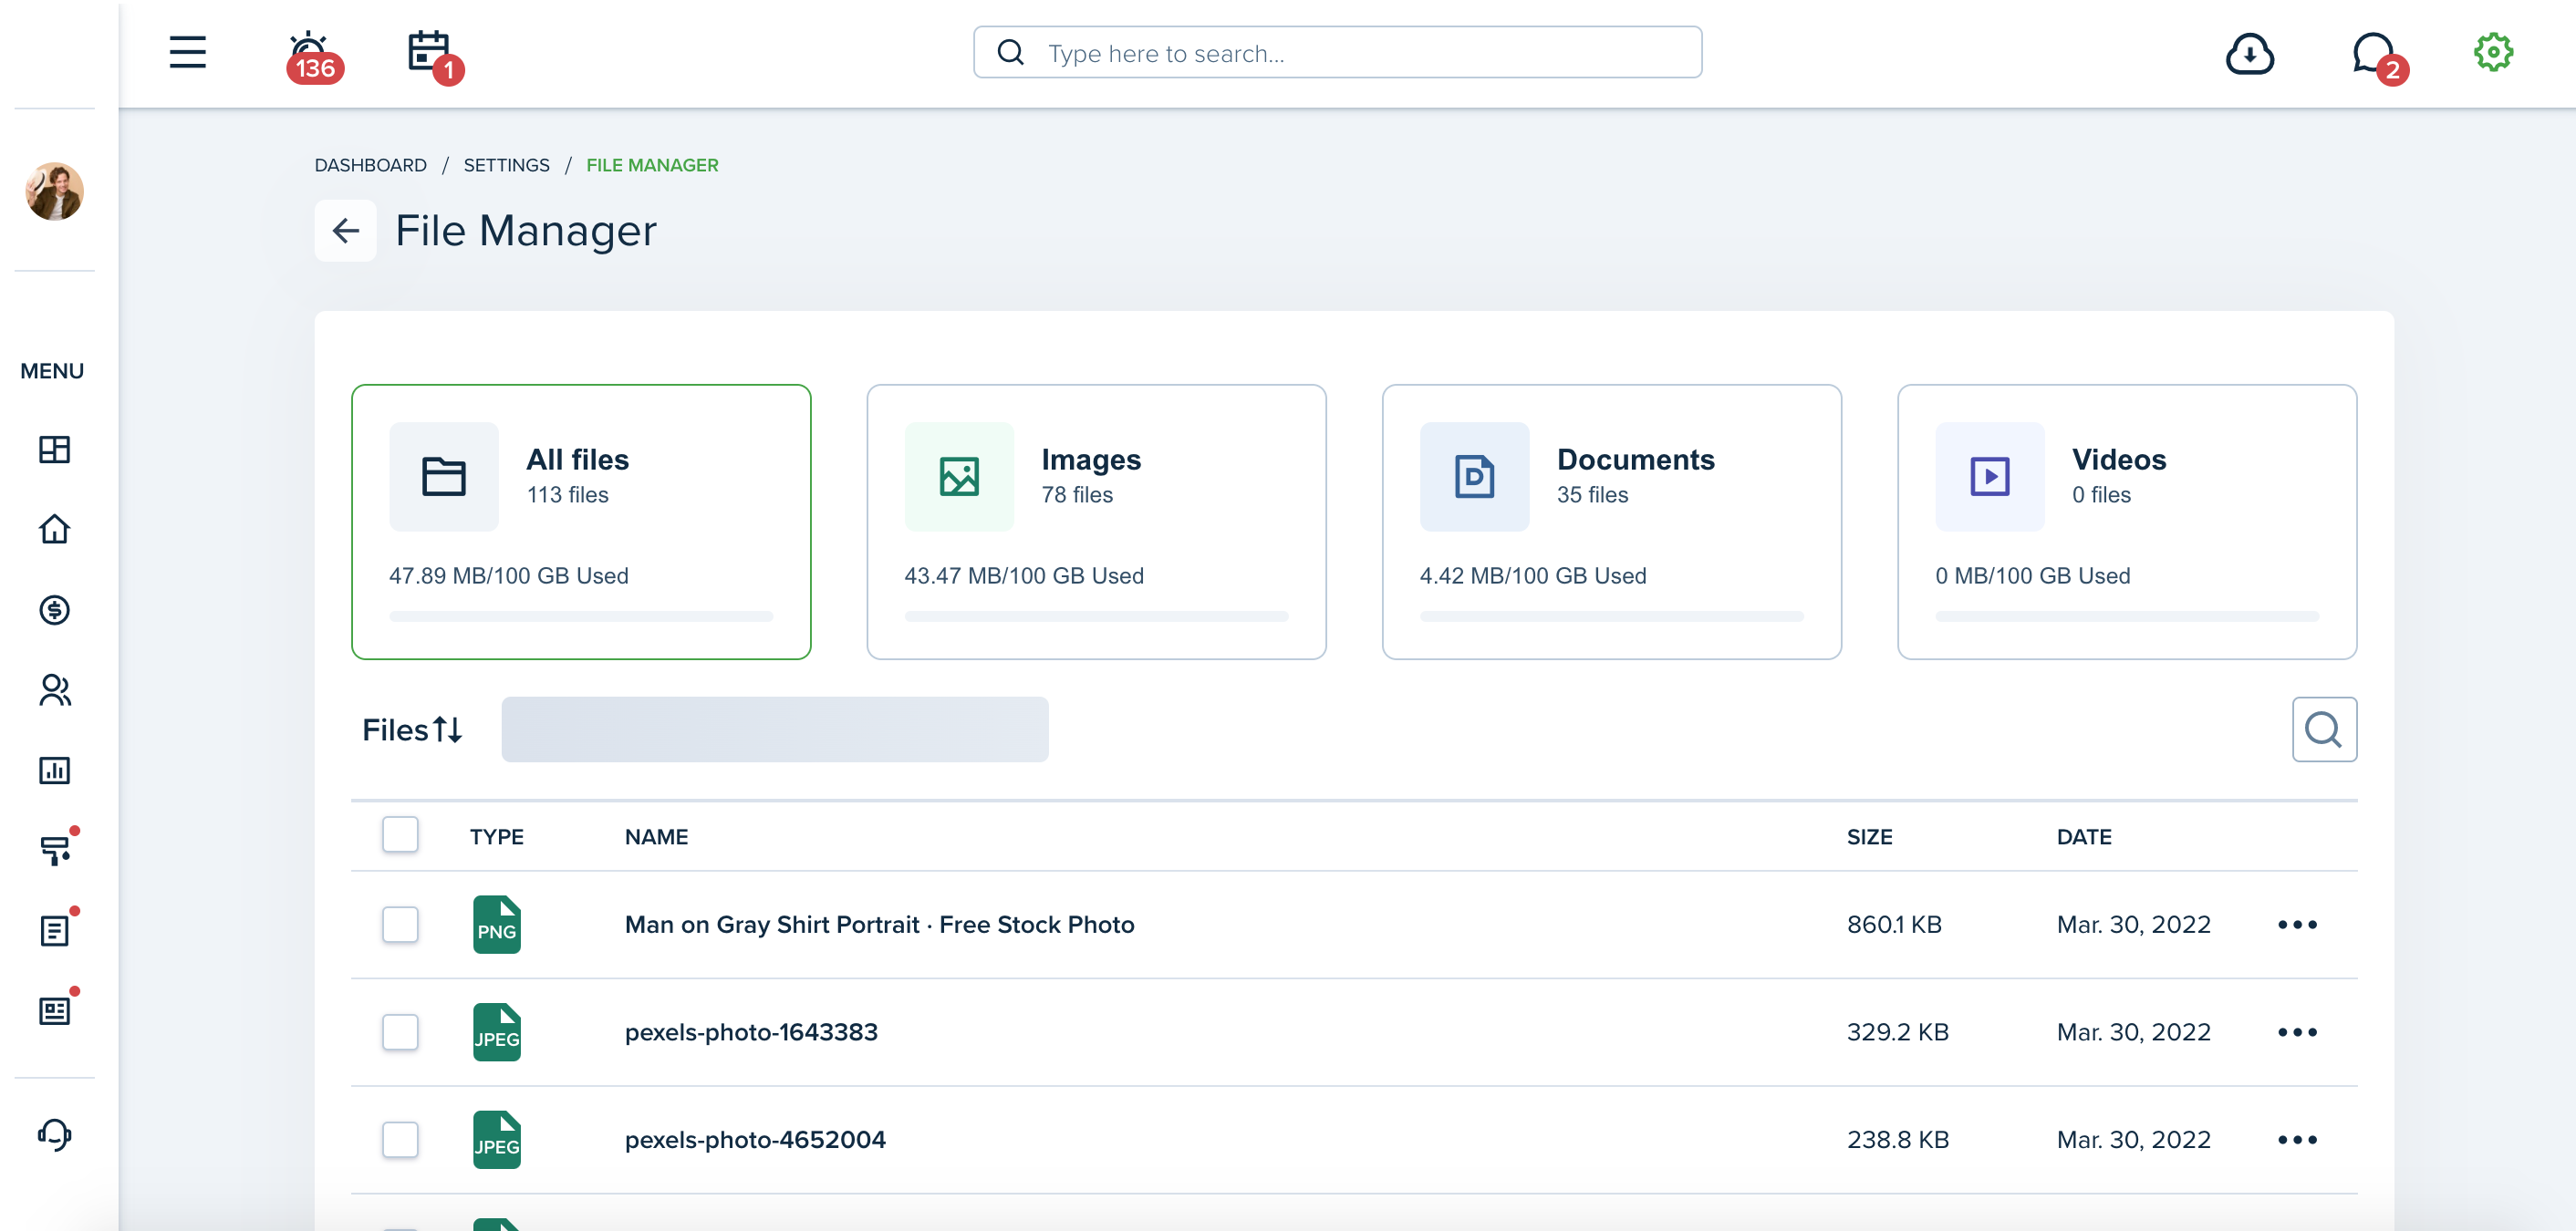The width and height of the screenshot is (2576, 1231).
Task: Open the newspaper sidebar icon
Action: [x=56, y=1009]
